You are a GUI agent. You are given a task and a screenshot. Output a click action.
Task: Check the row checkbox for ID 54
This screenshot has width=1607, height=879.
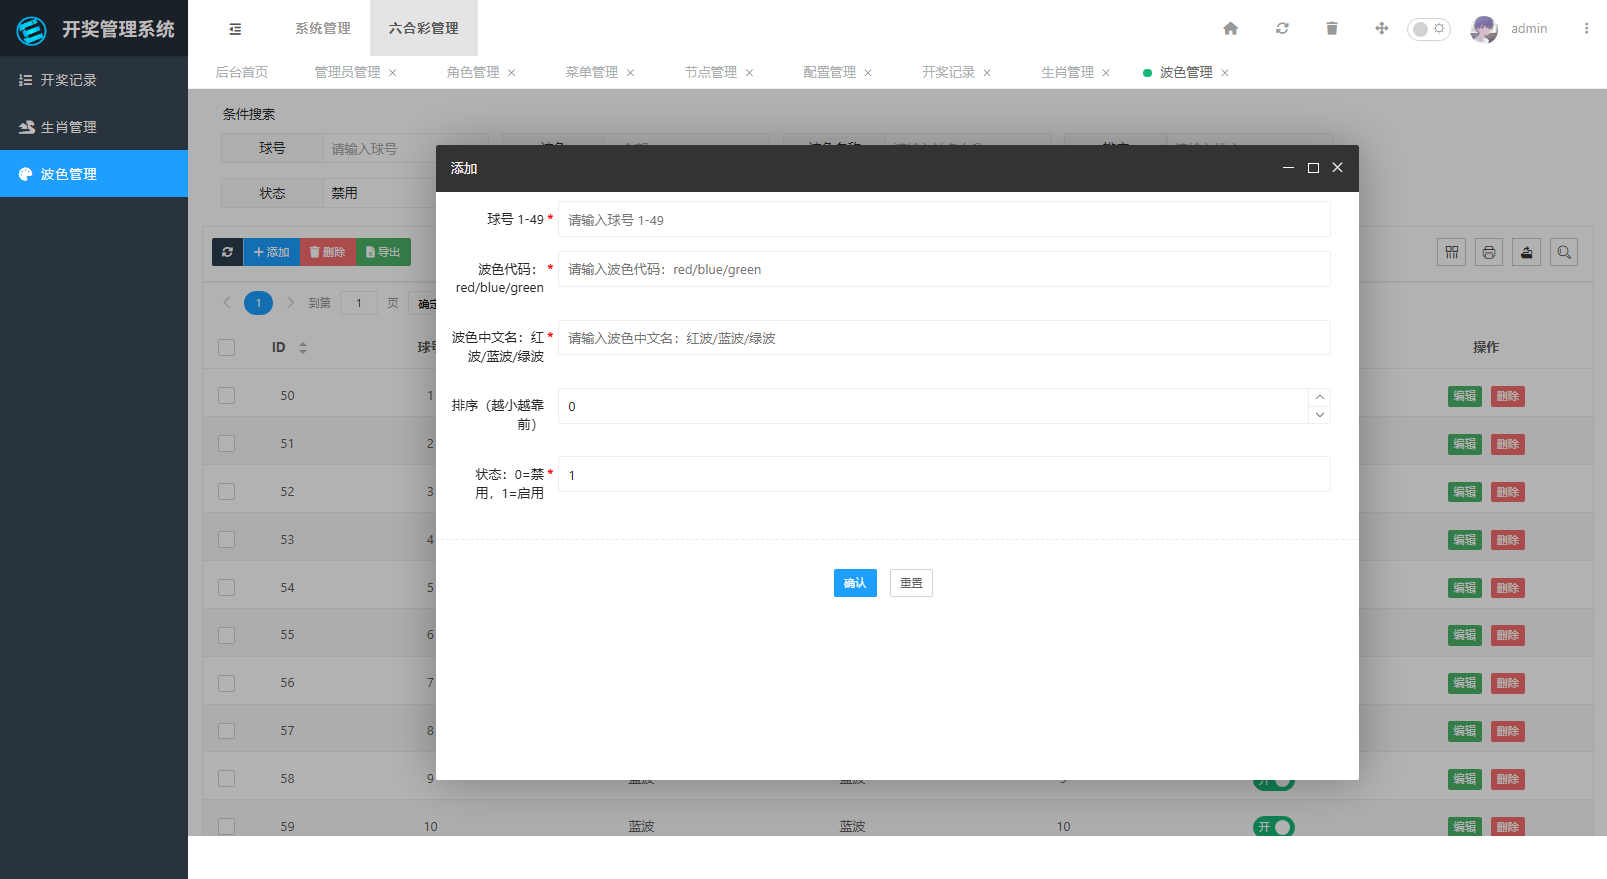[227, 587]
